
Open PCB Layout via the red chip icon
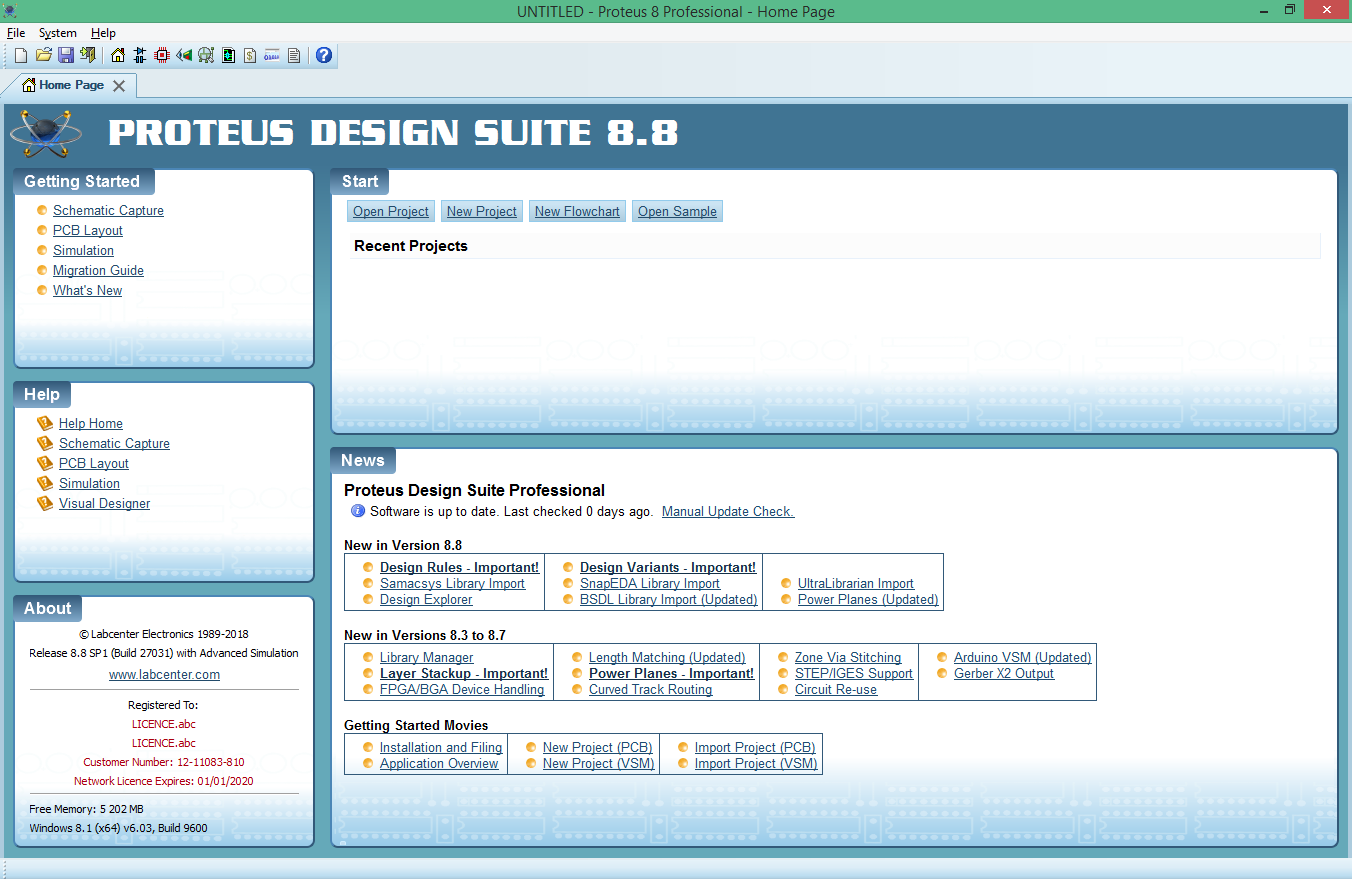tap(162, 55)
